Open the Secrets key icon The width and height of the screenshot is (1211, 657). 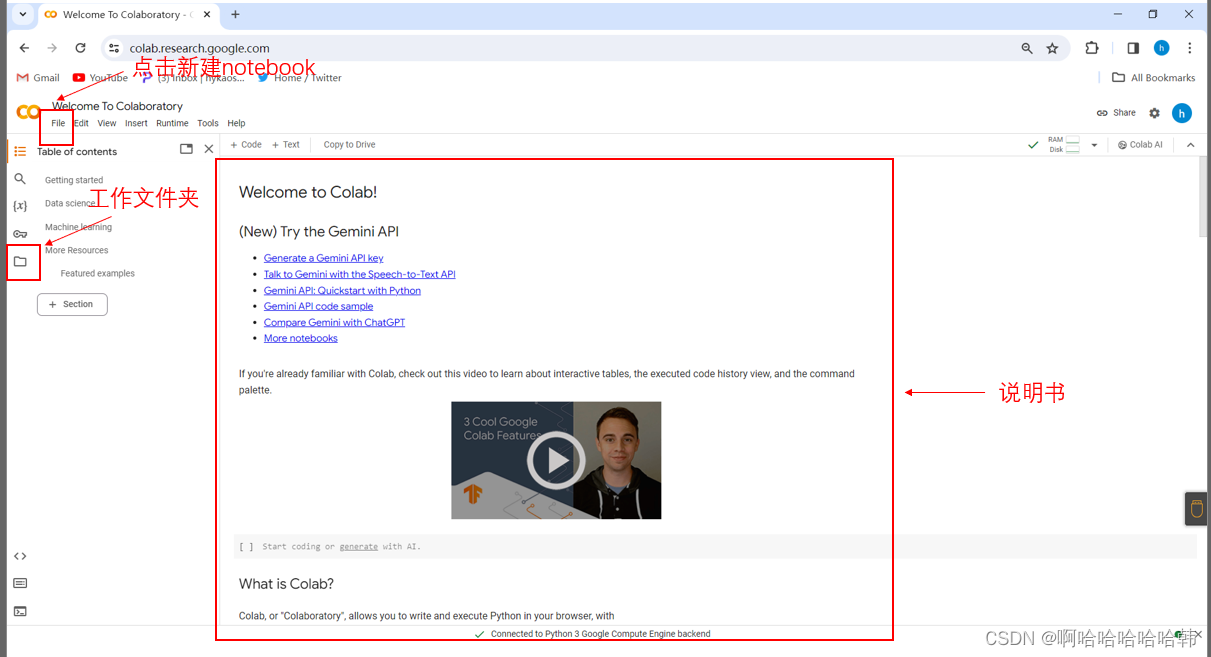(20, 234)
